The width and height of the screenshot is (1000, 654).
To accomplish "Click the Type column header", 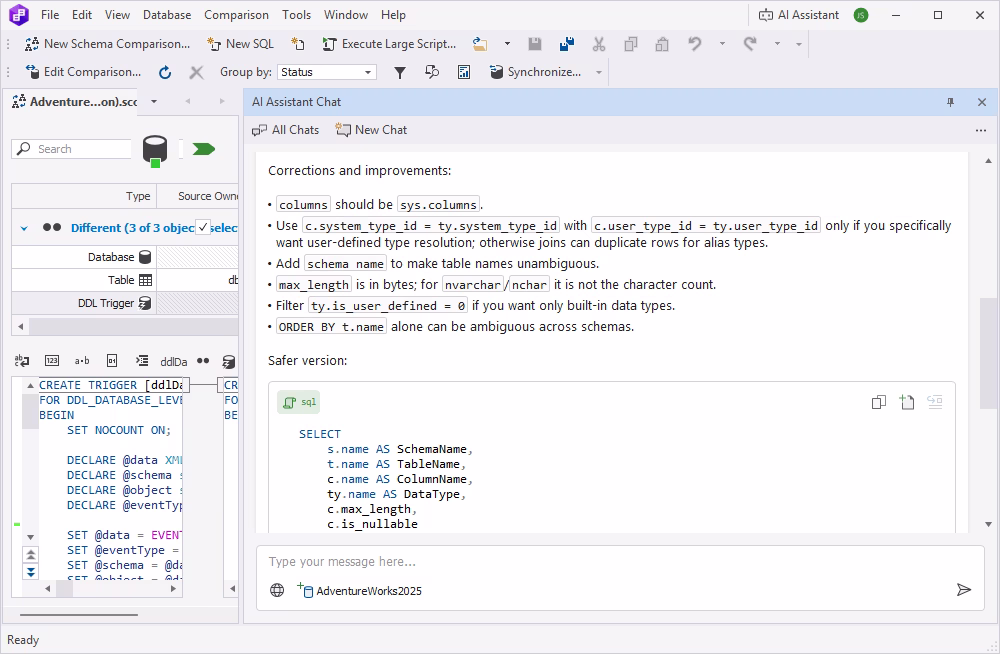I will click(84, 196).
